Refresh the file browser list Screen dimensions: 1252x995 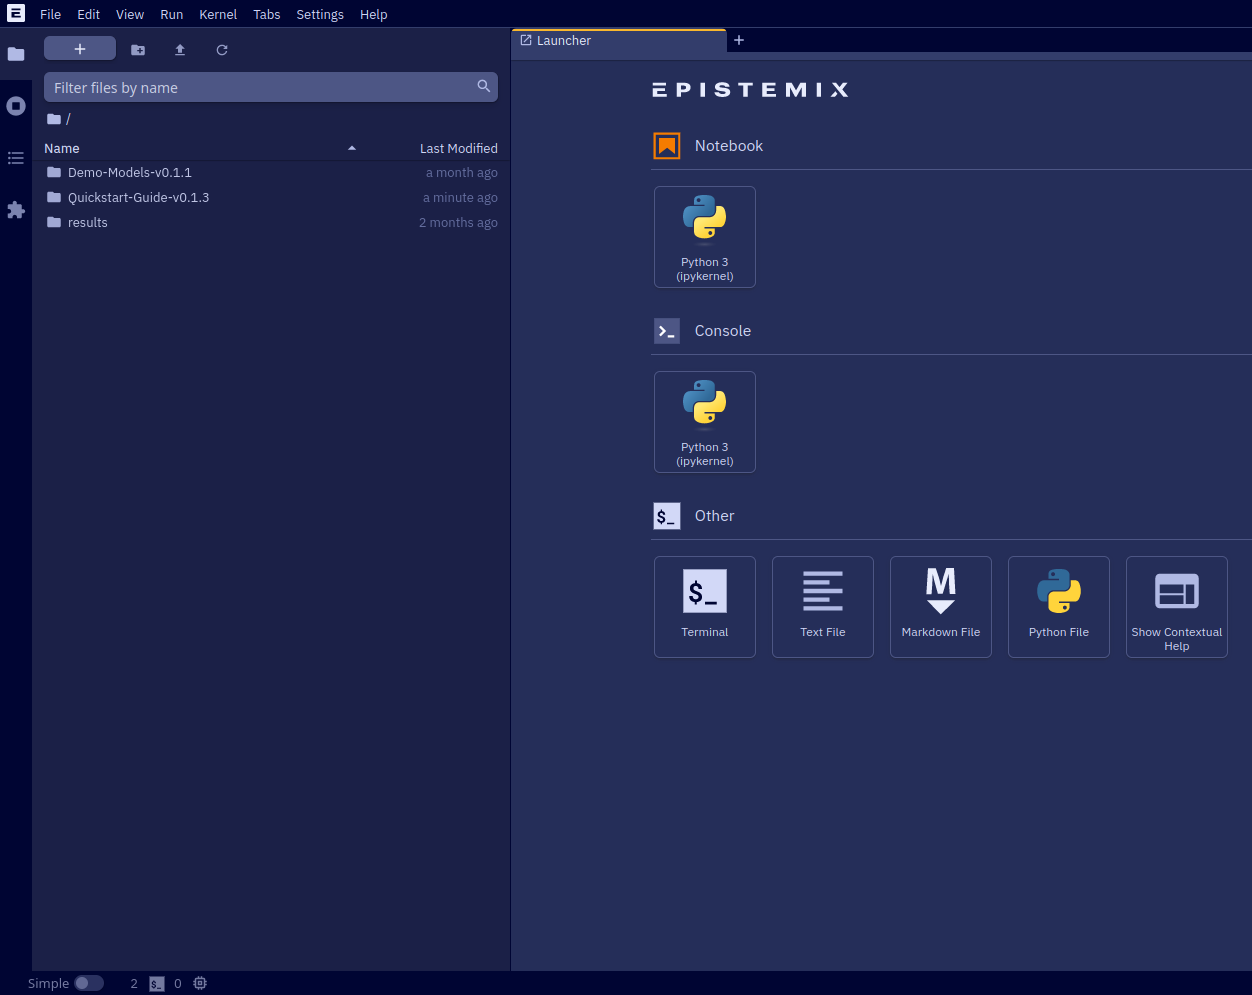point(222,50)
